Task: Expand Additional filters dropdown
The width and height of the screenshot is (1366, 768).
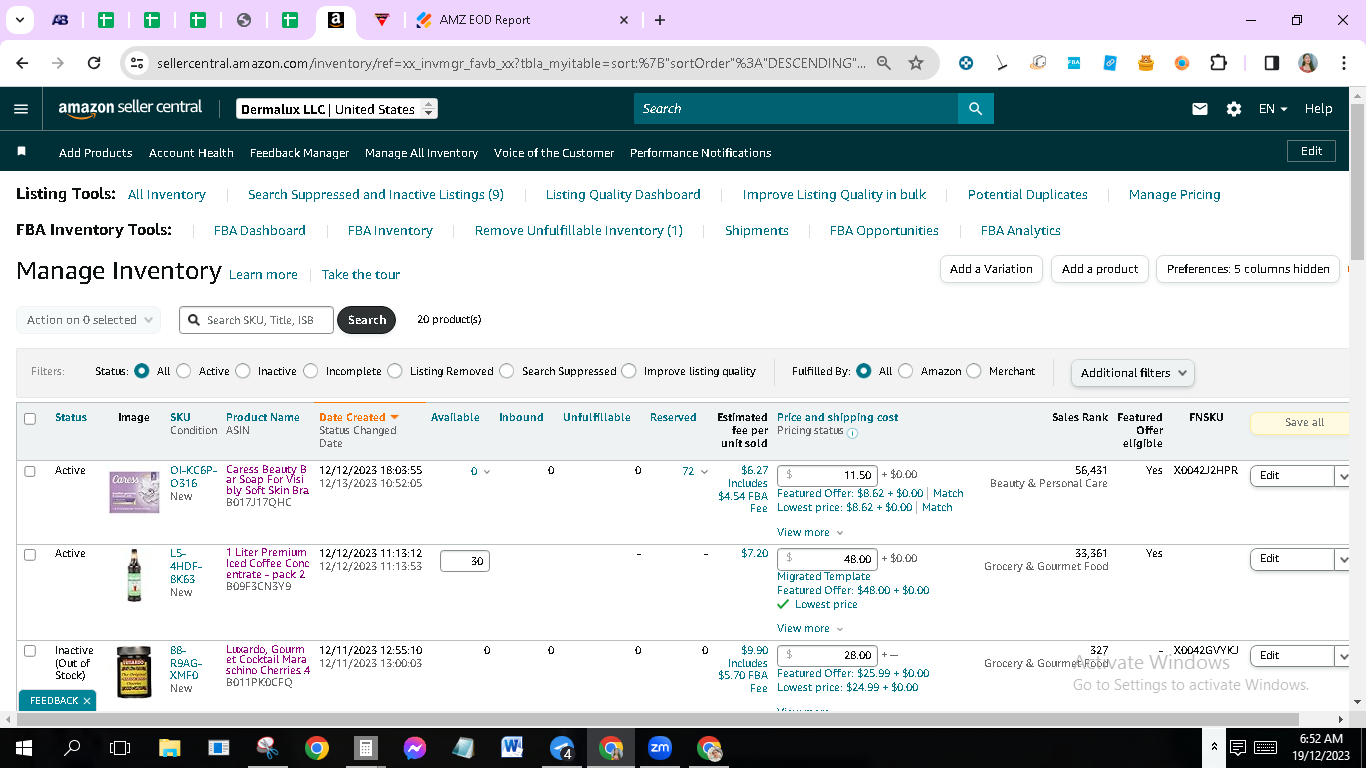Action: pyautogui.click(x=1132, y=373)
